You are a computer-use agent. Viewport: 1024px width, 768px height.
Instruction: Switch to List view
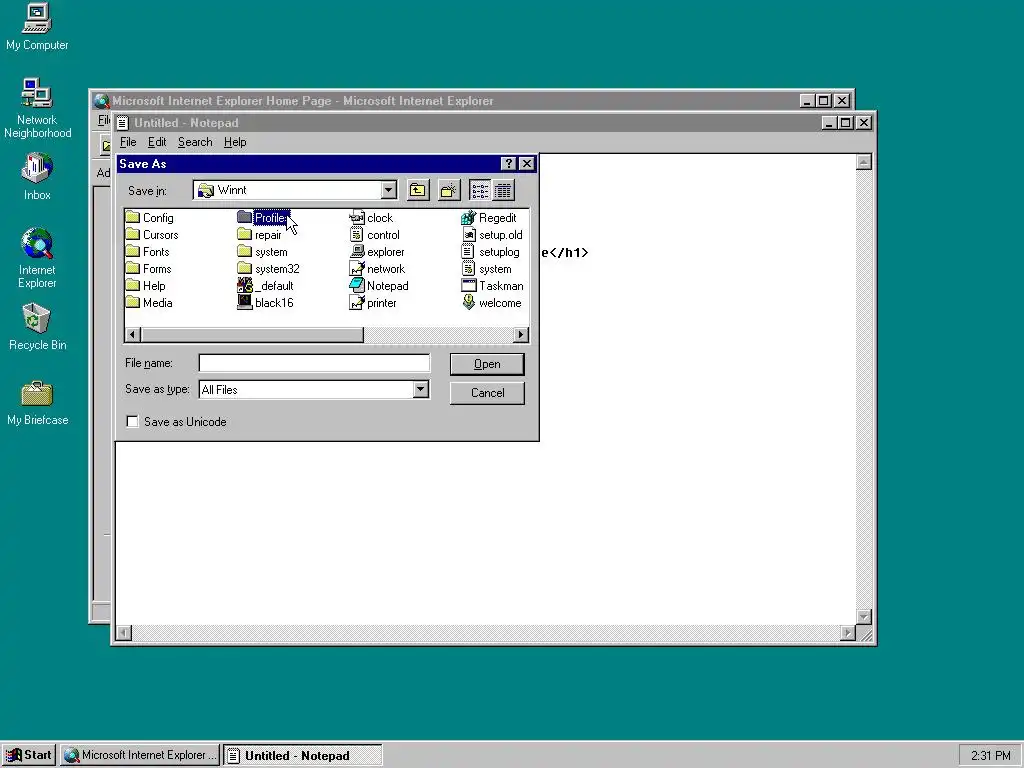tap(480, 190)
